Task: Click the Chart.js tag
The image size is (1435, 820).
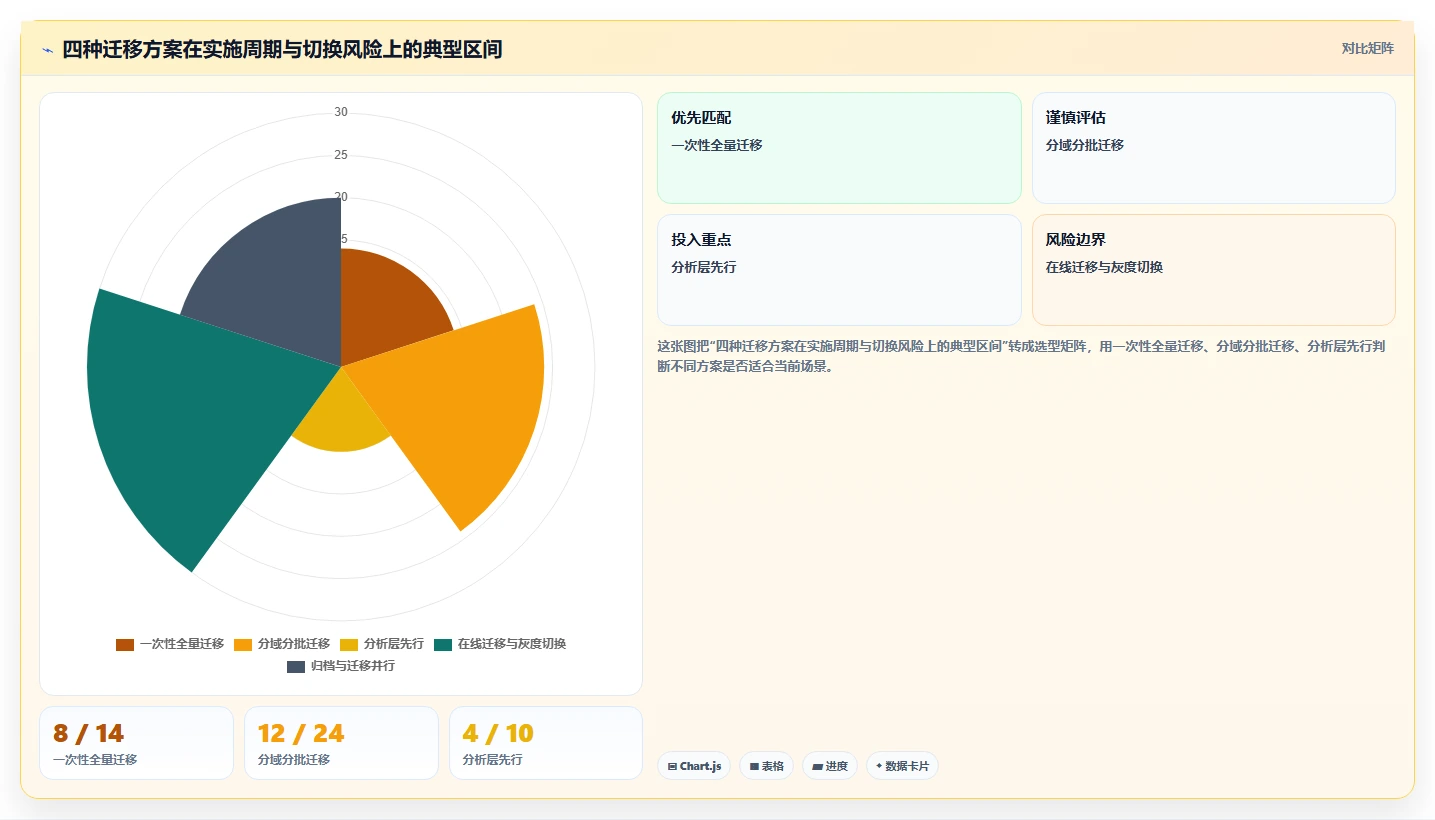Action: point(694,766)
